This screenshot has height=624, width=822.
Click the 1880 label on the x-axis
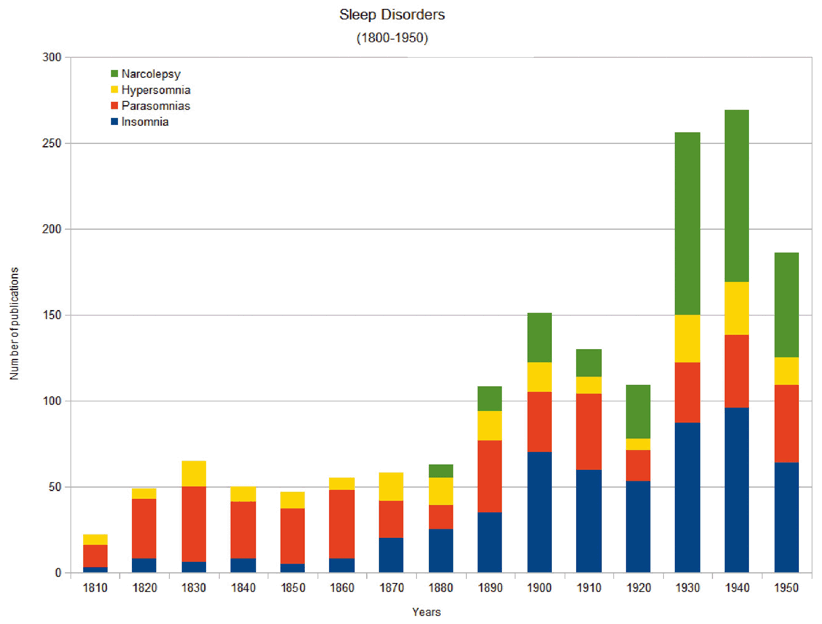440,587
